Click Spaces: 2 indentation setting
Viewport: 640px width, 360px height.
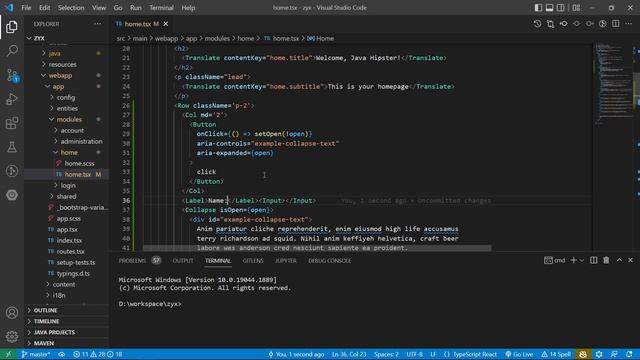point(386,354)
